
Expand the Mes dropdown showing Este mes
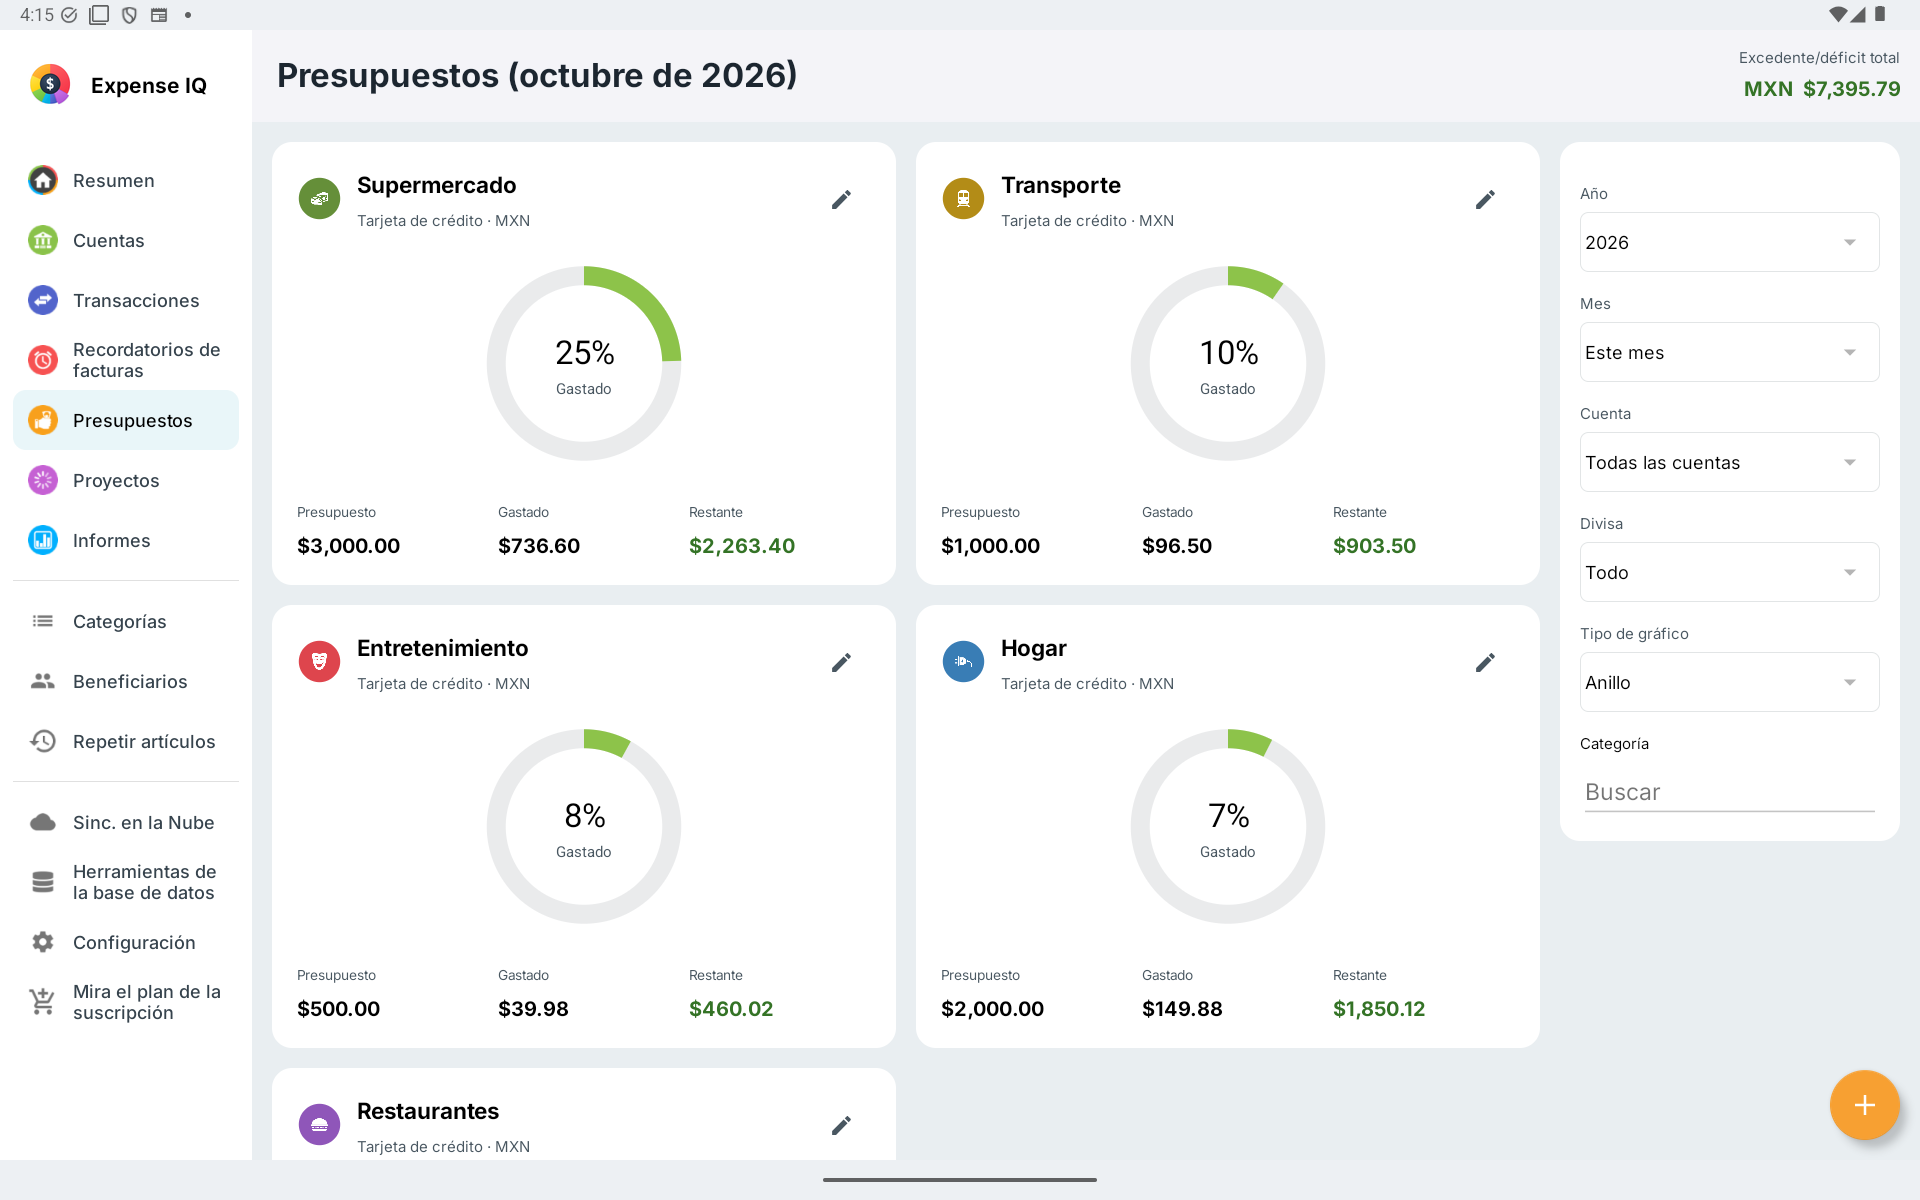pos(1729,352)
